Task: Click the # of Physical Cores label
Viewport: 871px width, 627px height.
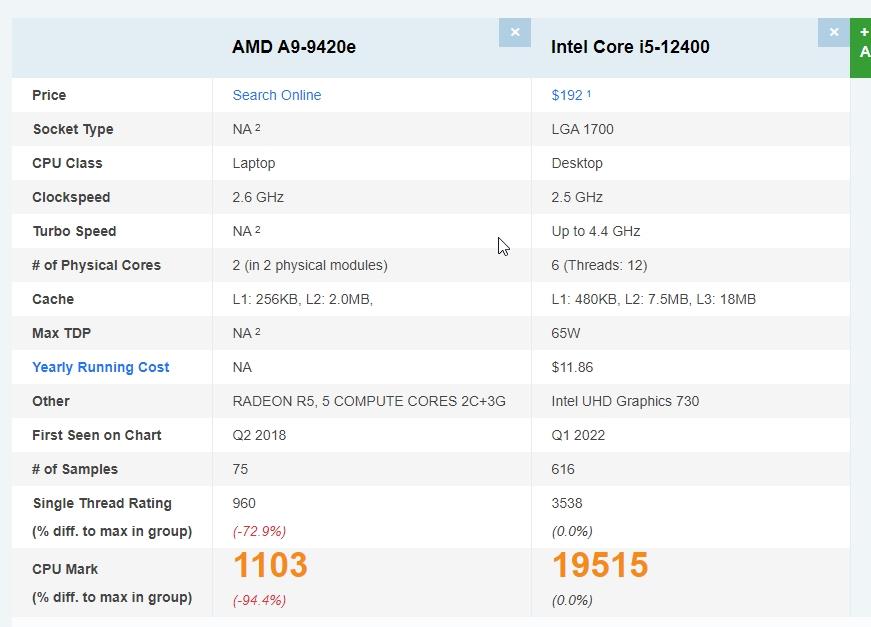Action: click(x=96, y=265)
